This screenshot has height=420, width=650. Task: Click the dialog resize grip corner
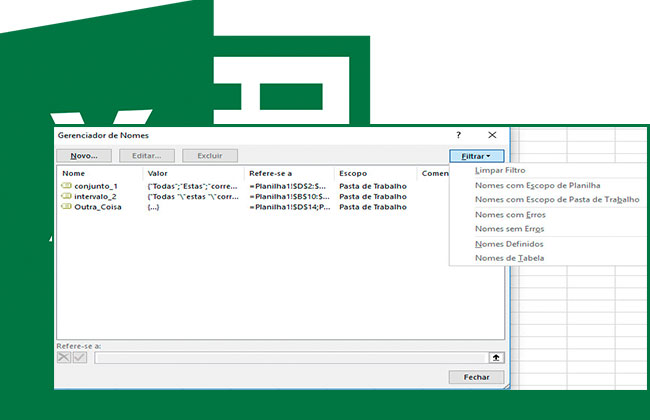point(507,386)
